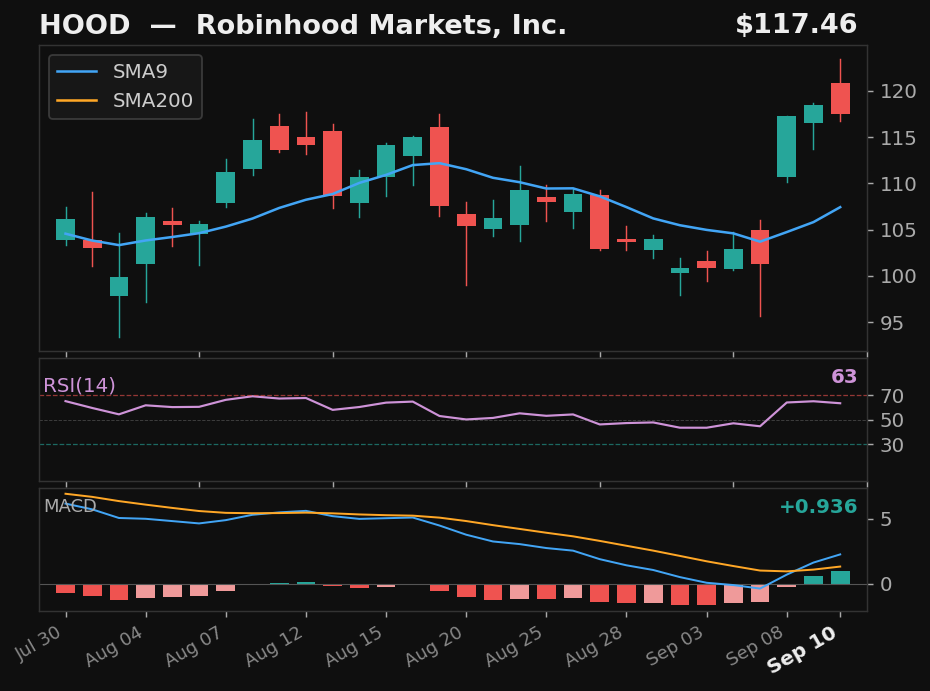This screenshot has height=691, width=930.
Task: Click the 100 price axis label
Action: coord(898,276)
